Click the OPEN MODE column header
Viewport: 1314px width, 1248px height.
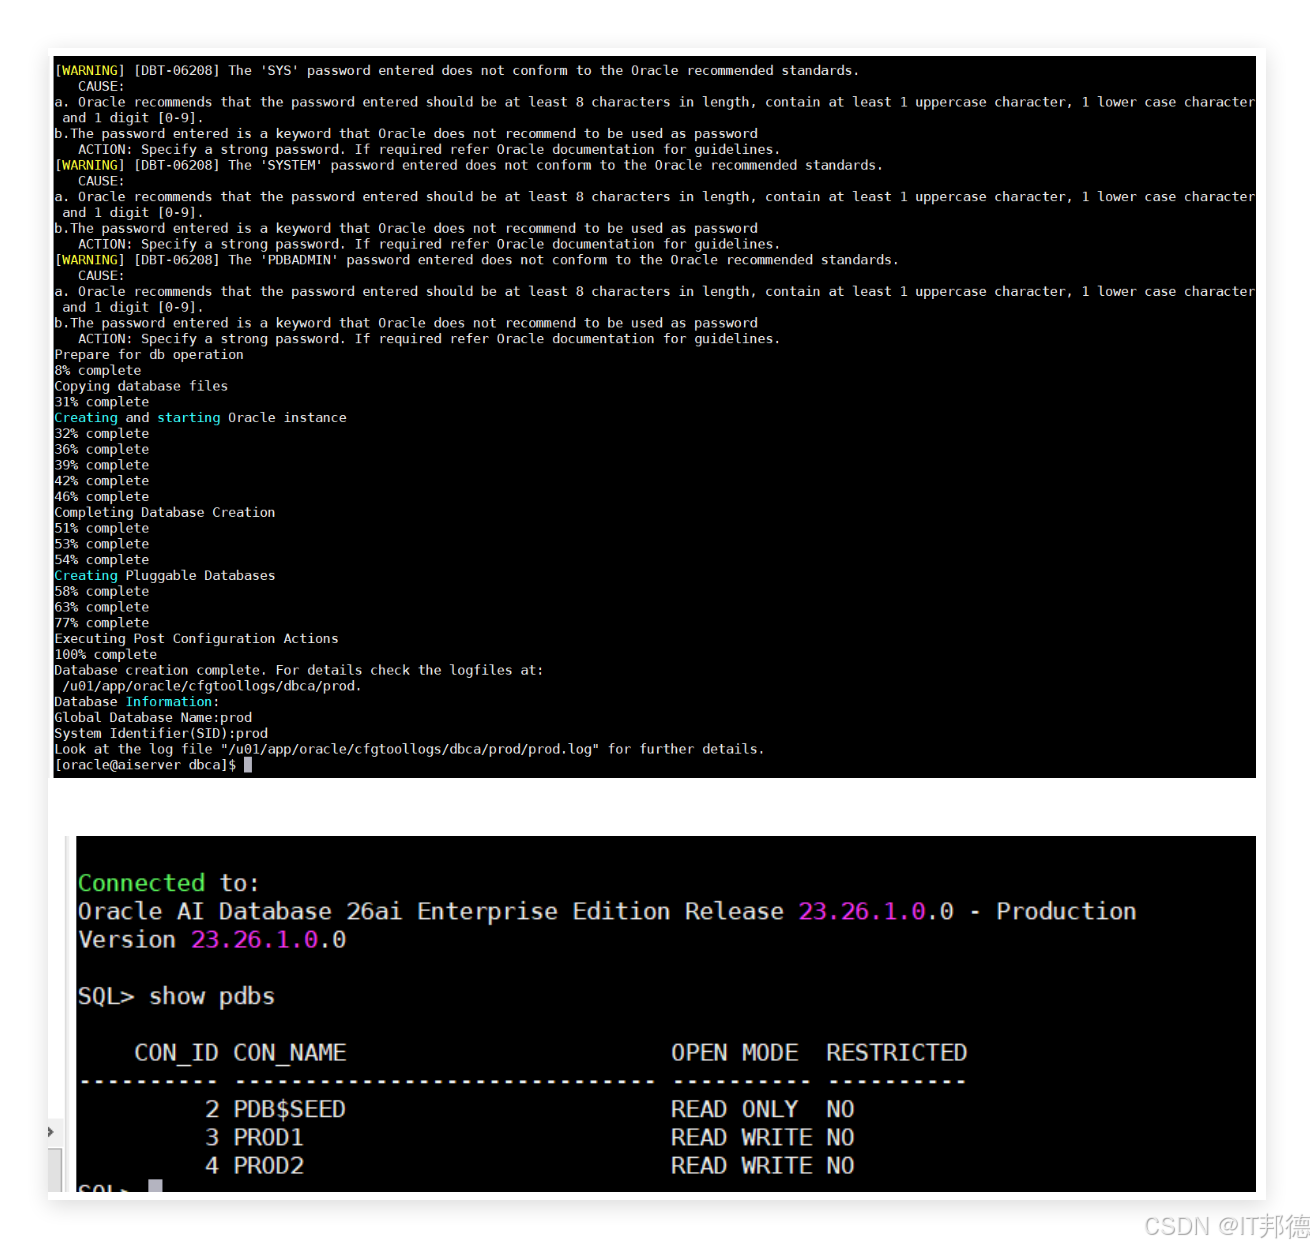[x=735, y=1053]
